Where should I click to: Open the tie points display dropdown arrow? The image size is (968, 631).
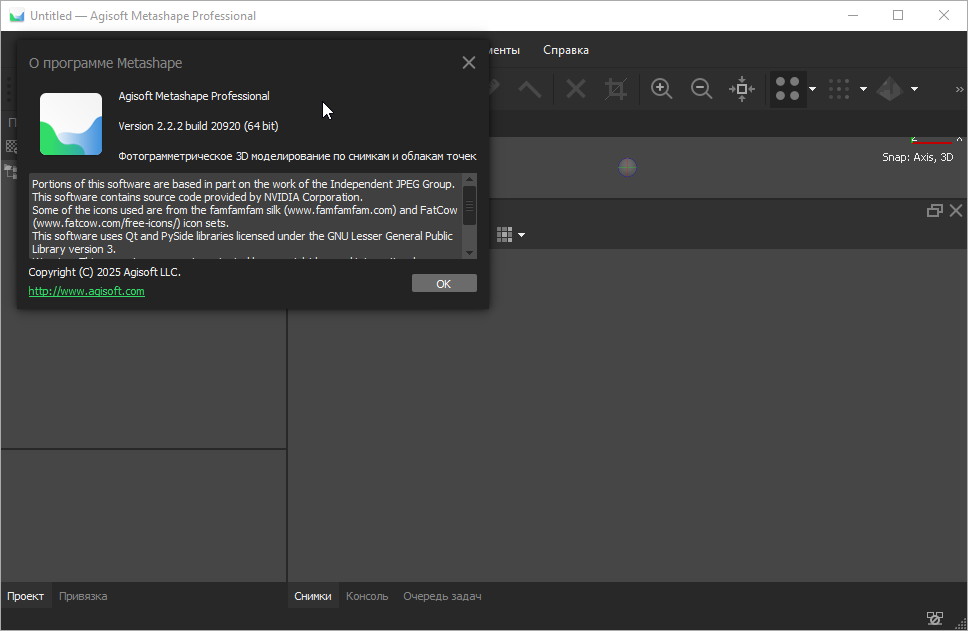[812, 89]
